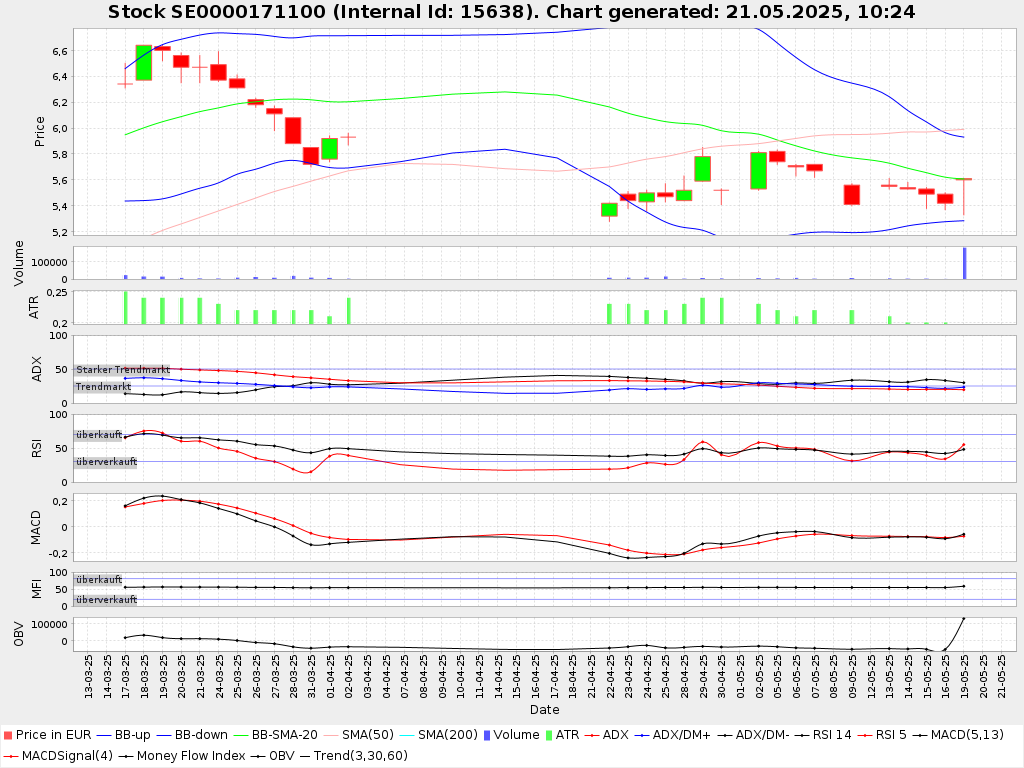Screen dimensions: 1024x768
Task: Click the red candlestick on 09-05-25
Action: pyautogui.click(x=852, y=195)
